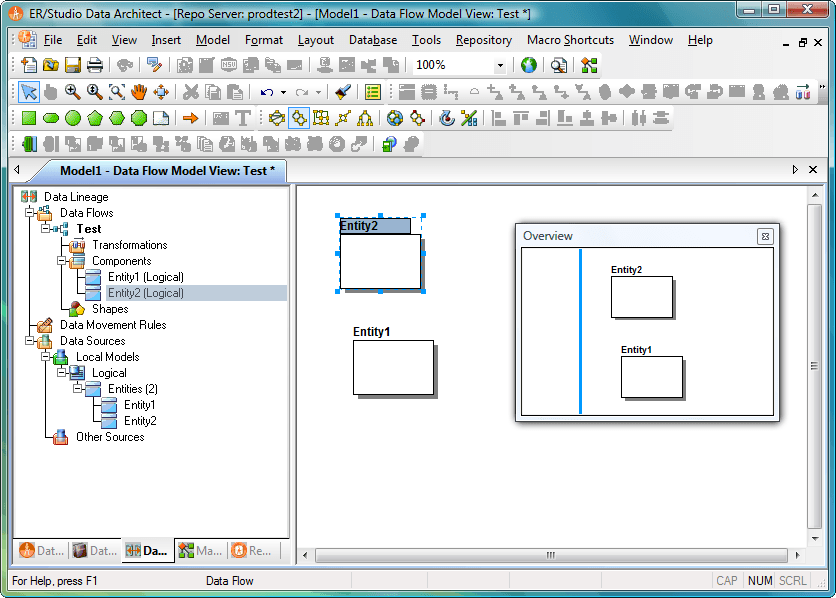Open the Tools menu
This screenshot has height=598, width=836.
tap(426, 40)
